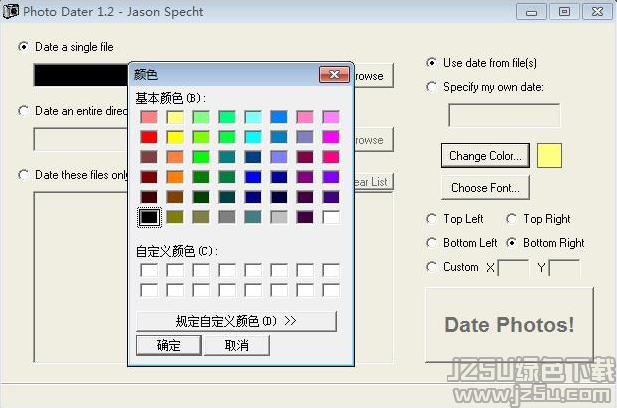
Task: Choose the Custom position radio button
Action: pos(432,267)
